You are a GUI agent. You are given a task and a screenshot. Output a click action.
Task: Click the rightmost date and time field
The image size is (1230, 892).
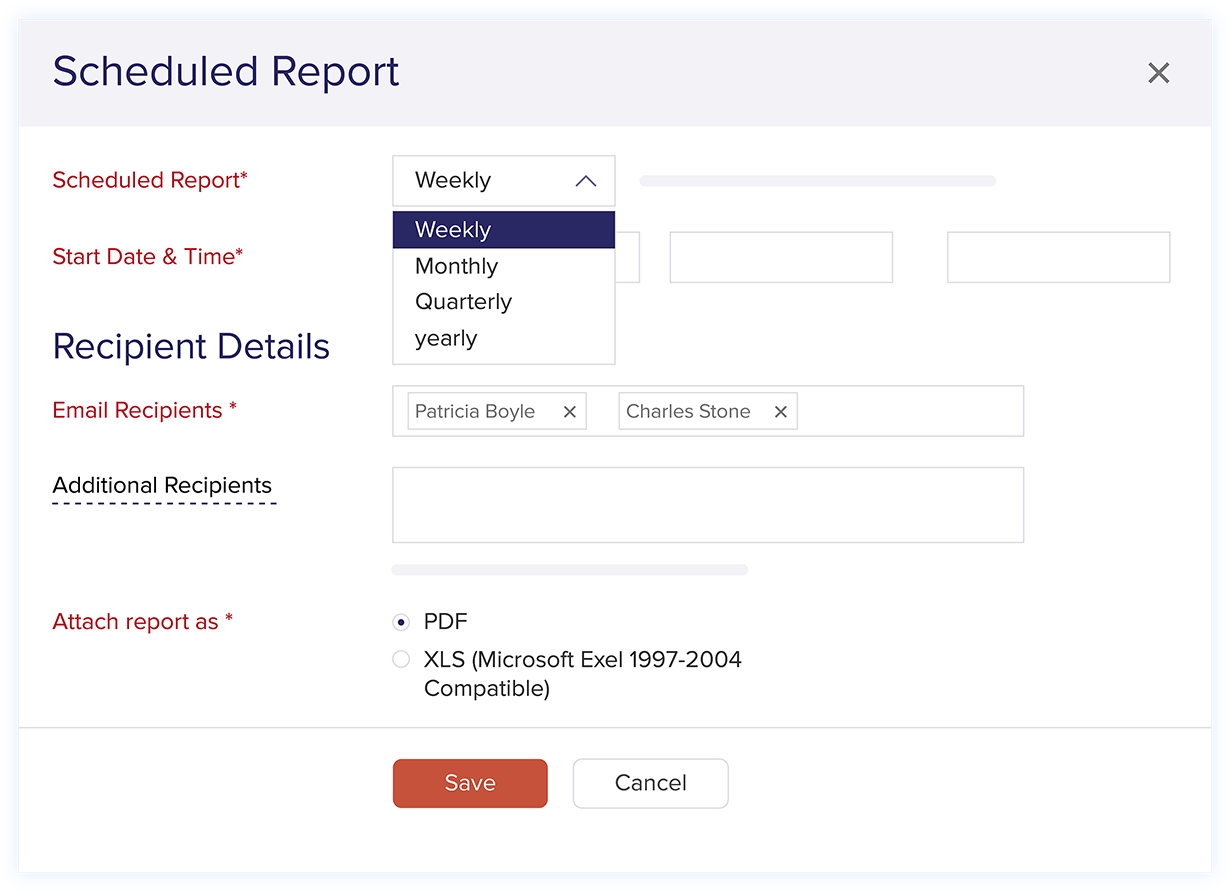(x=1058, y=257)
